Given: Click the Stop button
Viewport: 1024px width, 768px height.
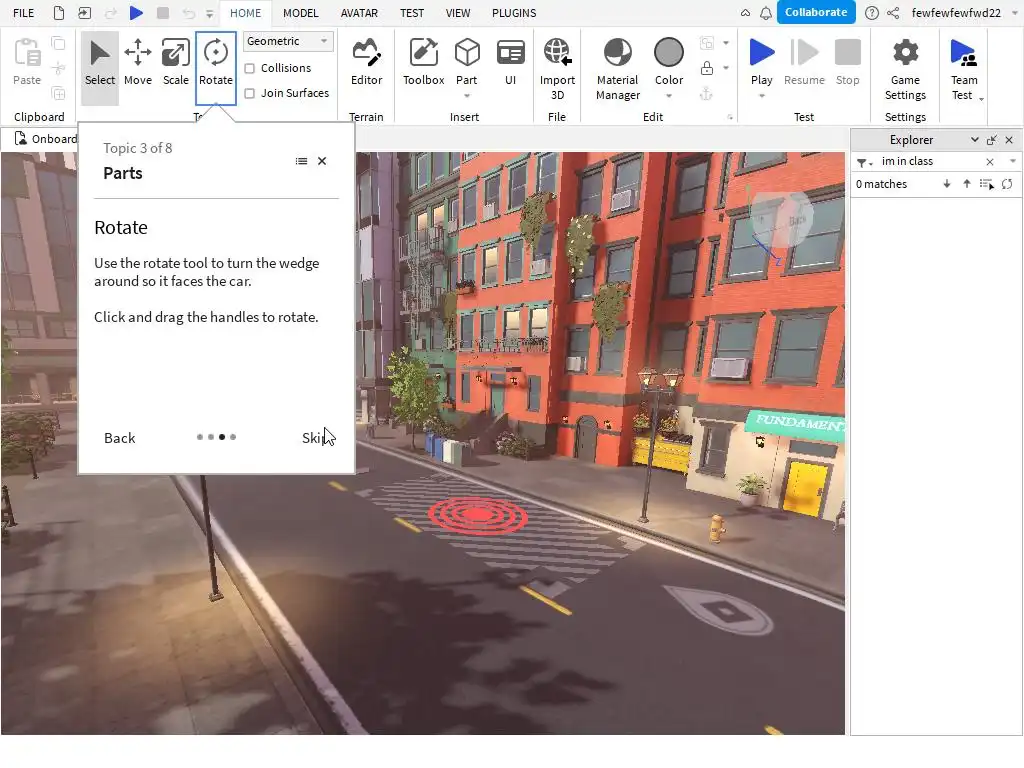Looking at the screenshot, I should (x=848, y=63).
